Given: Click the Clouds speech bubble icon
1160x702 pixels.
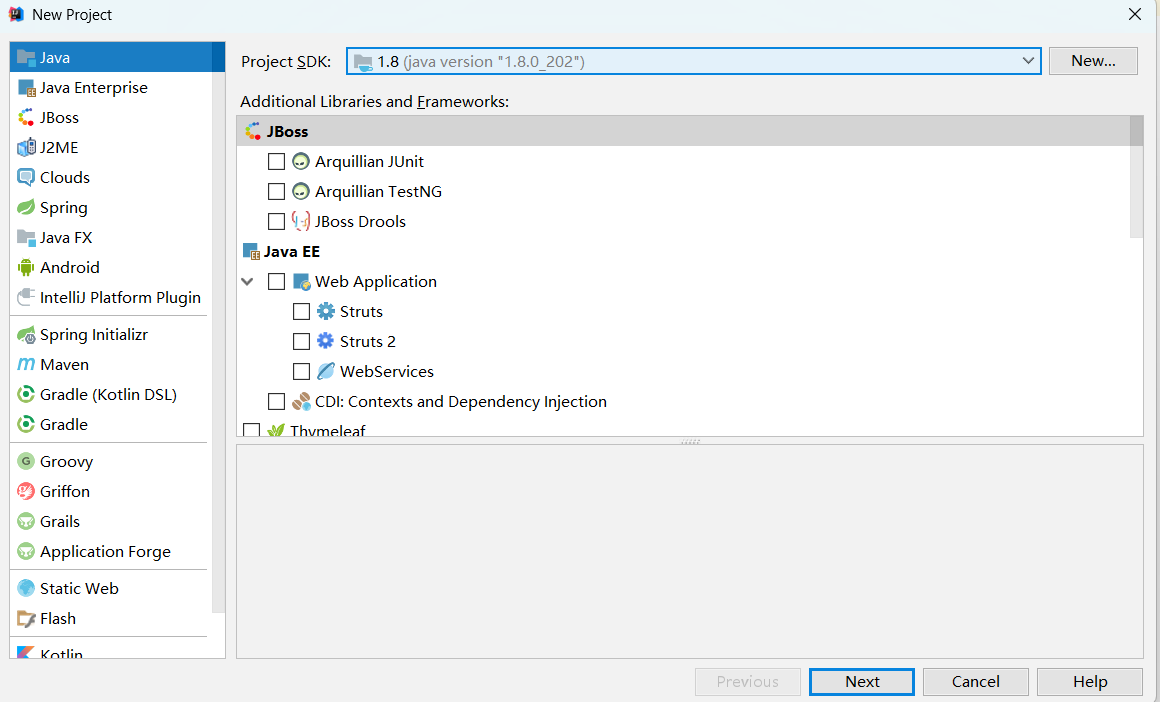Looking at the screenshot, I should point(26,178).
